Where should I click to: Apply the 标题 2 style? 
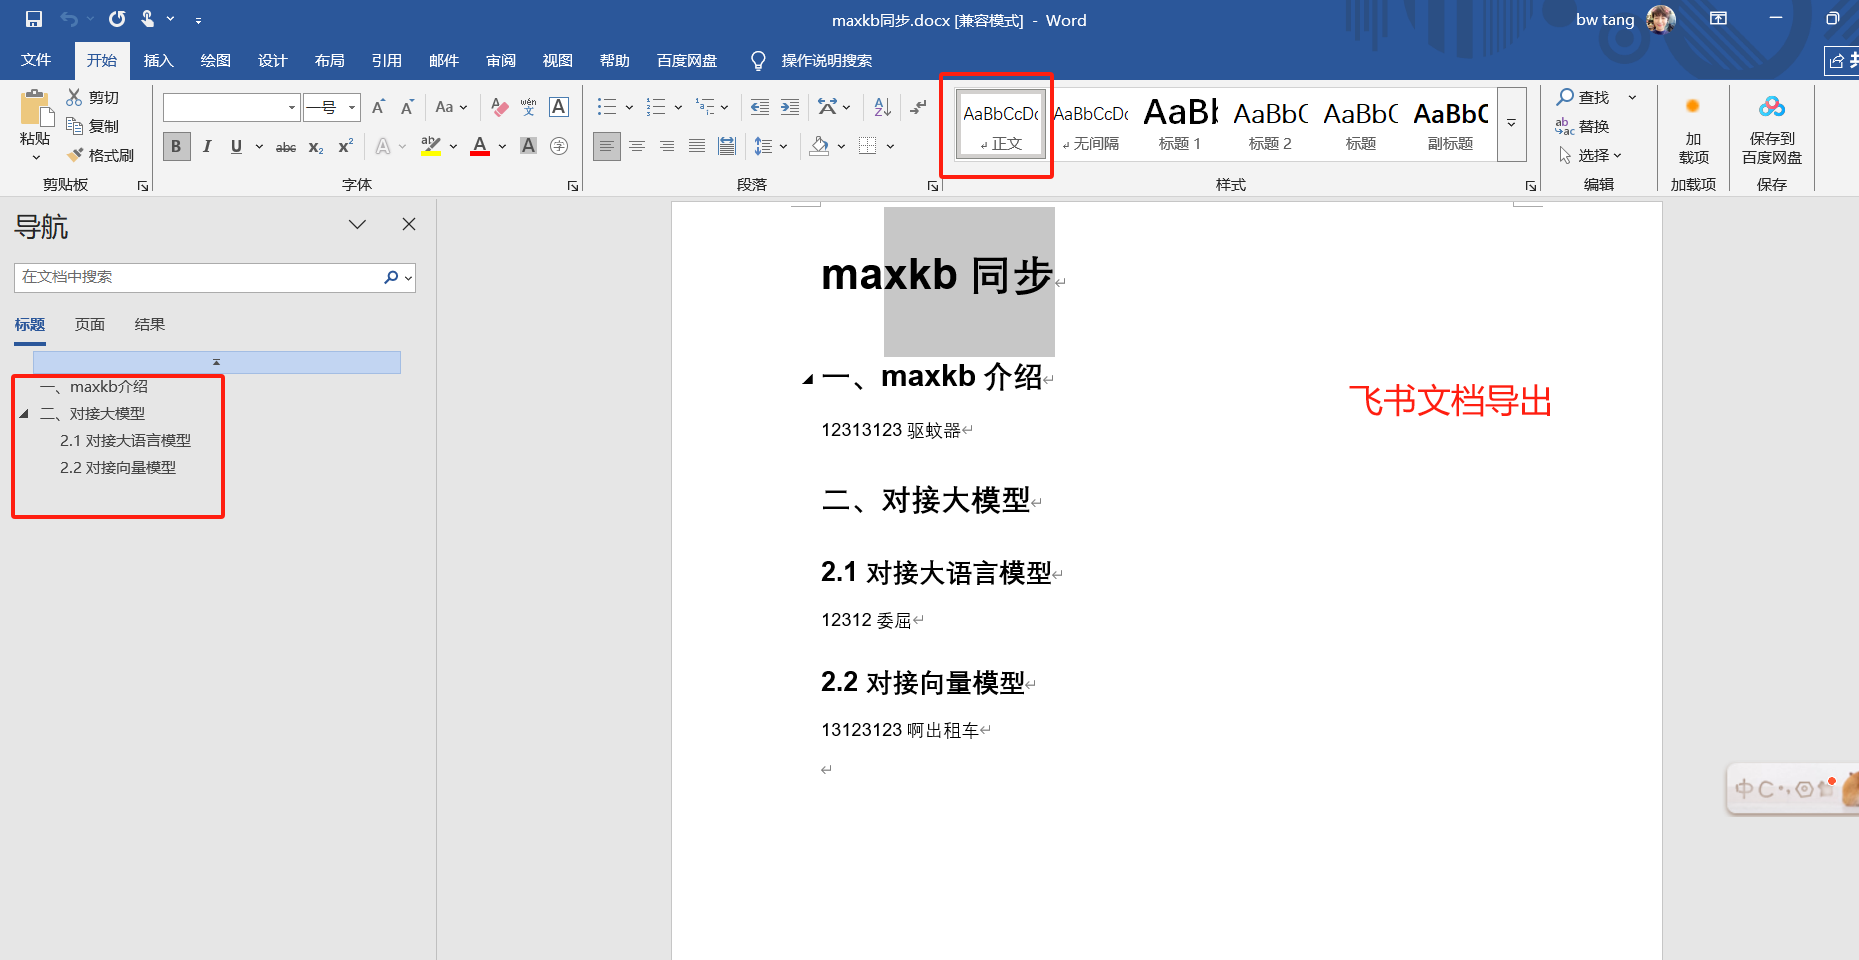1270,124
